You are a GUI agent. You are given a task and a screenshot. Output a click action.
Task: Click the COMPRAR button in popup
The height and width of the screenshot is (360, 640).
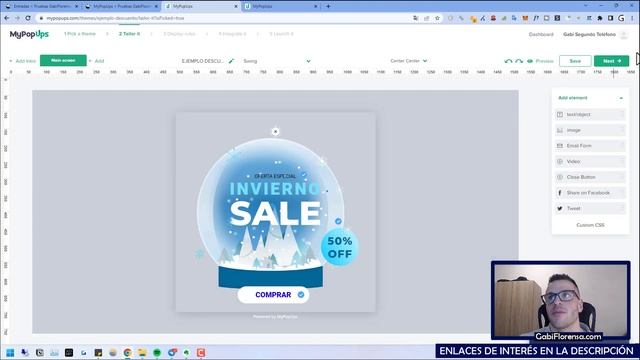pos(273,295)
